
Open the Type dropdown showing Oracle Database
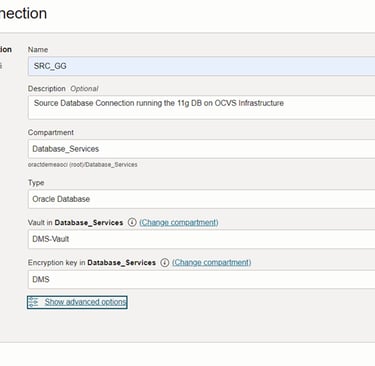click(x=201, y=199)
